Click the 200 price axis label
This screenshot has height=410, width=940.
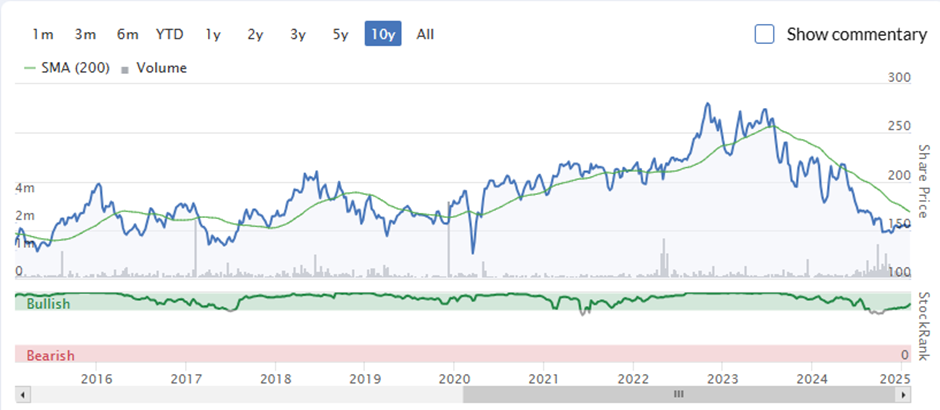coord(900,176)
